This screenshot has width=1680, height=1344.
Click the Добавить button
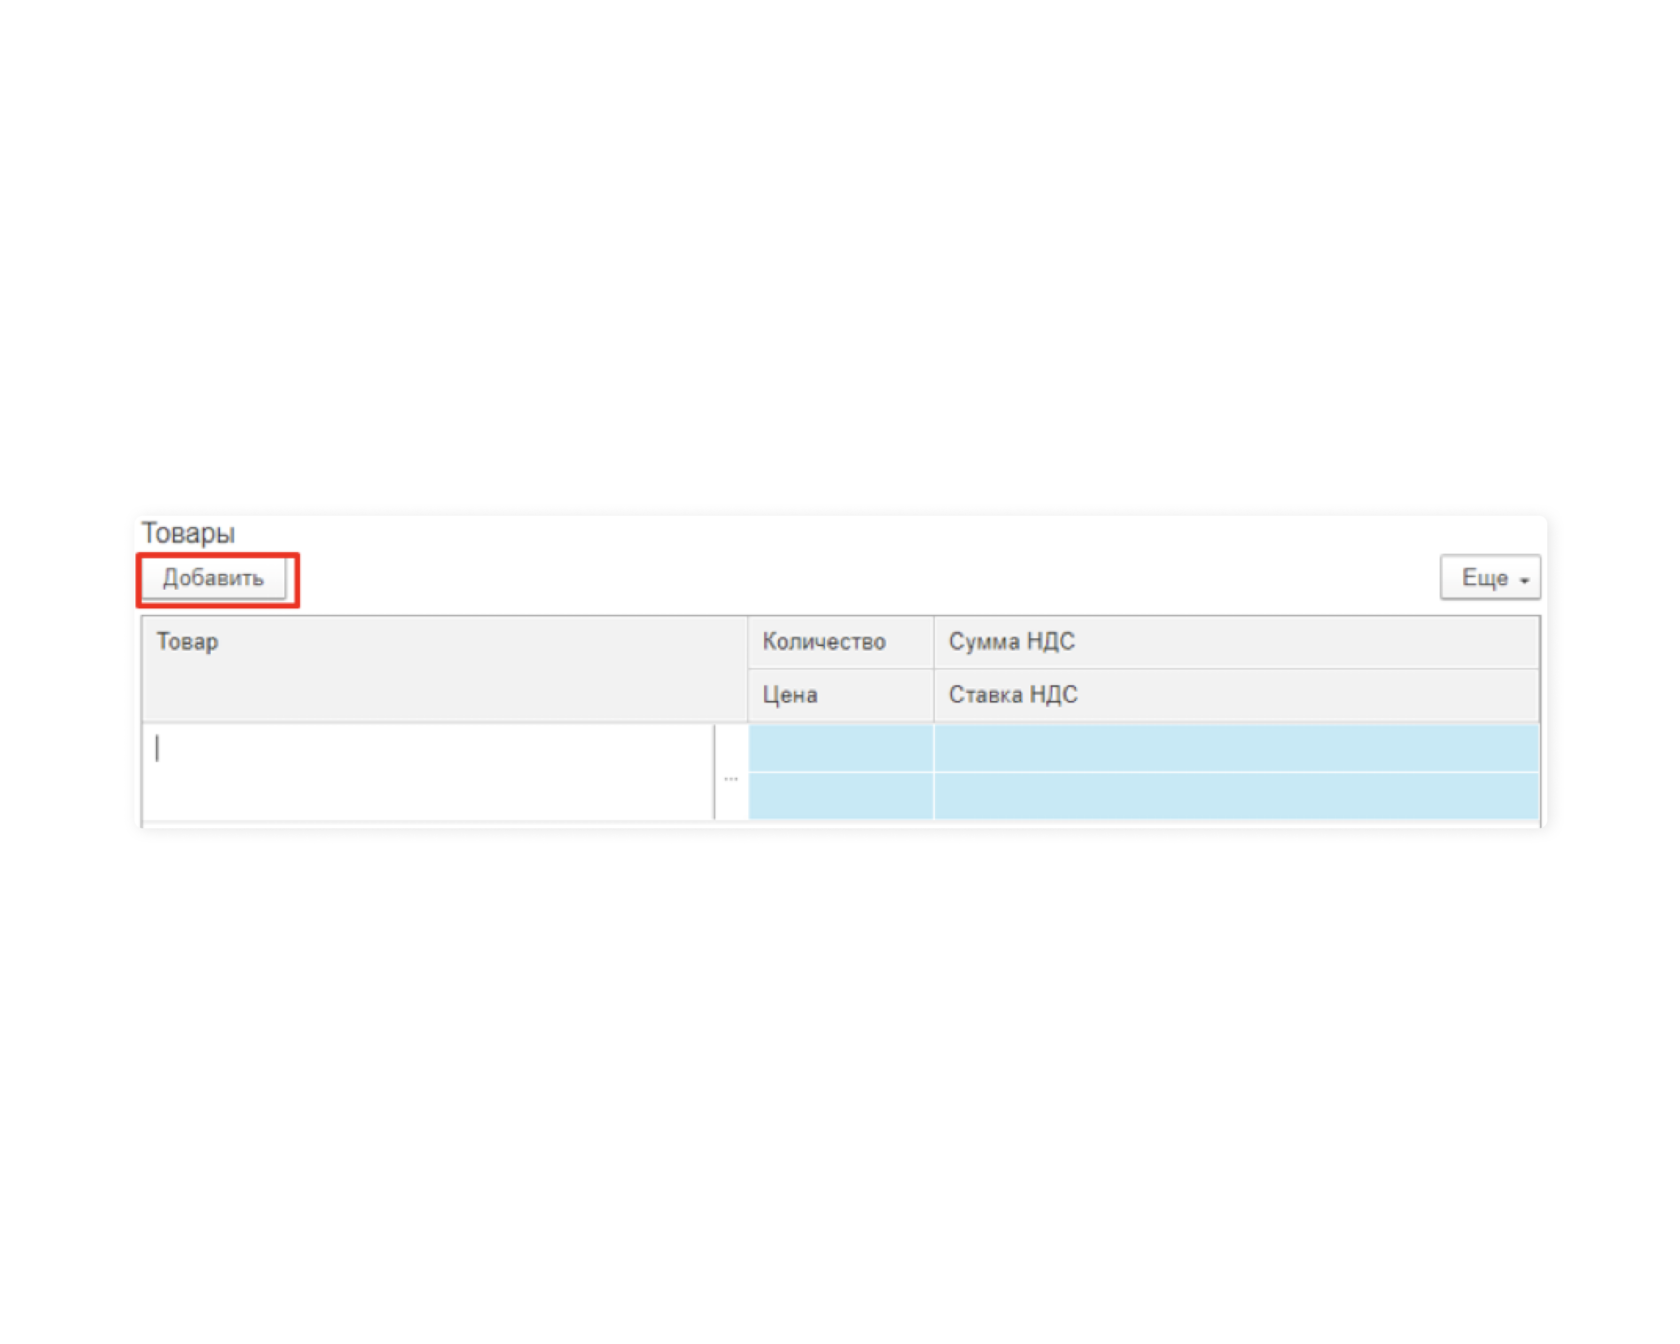click(x=214, y=579)
